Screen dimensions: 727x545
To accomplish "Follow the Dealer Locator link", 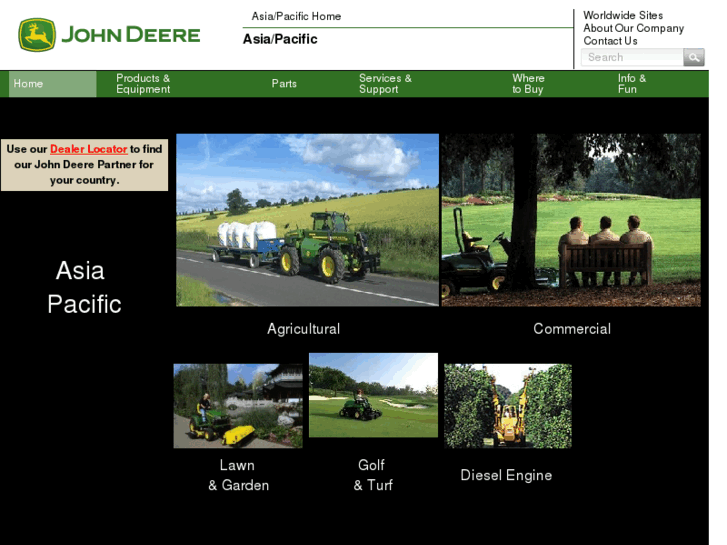I will [89, 149].
